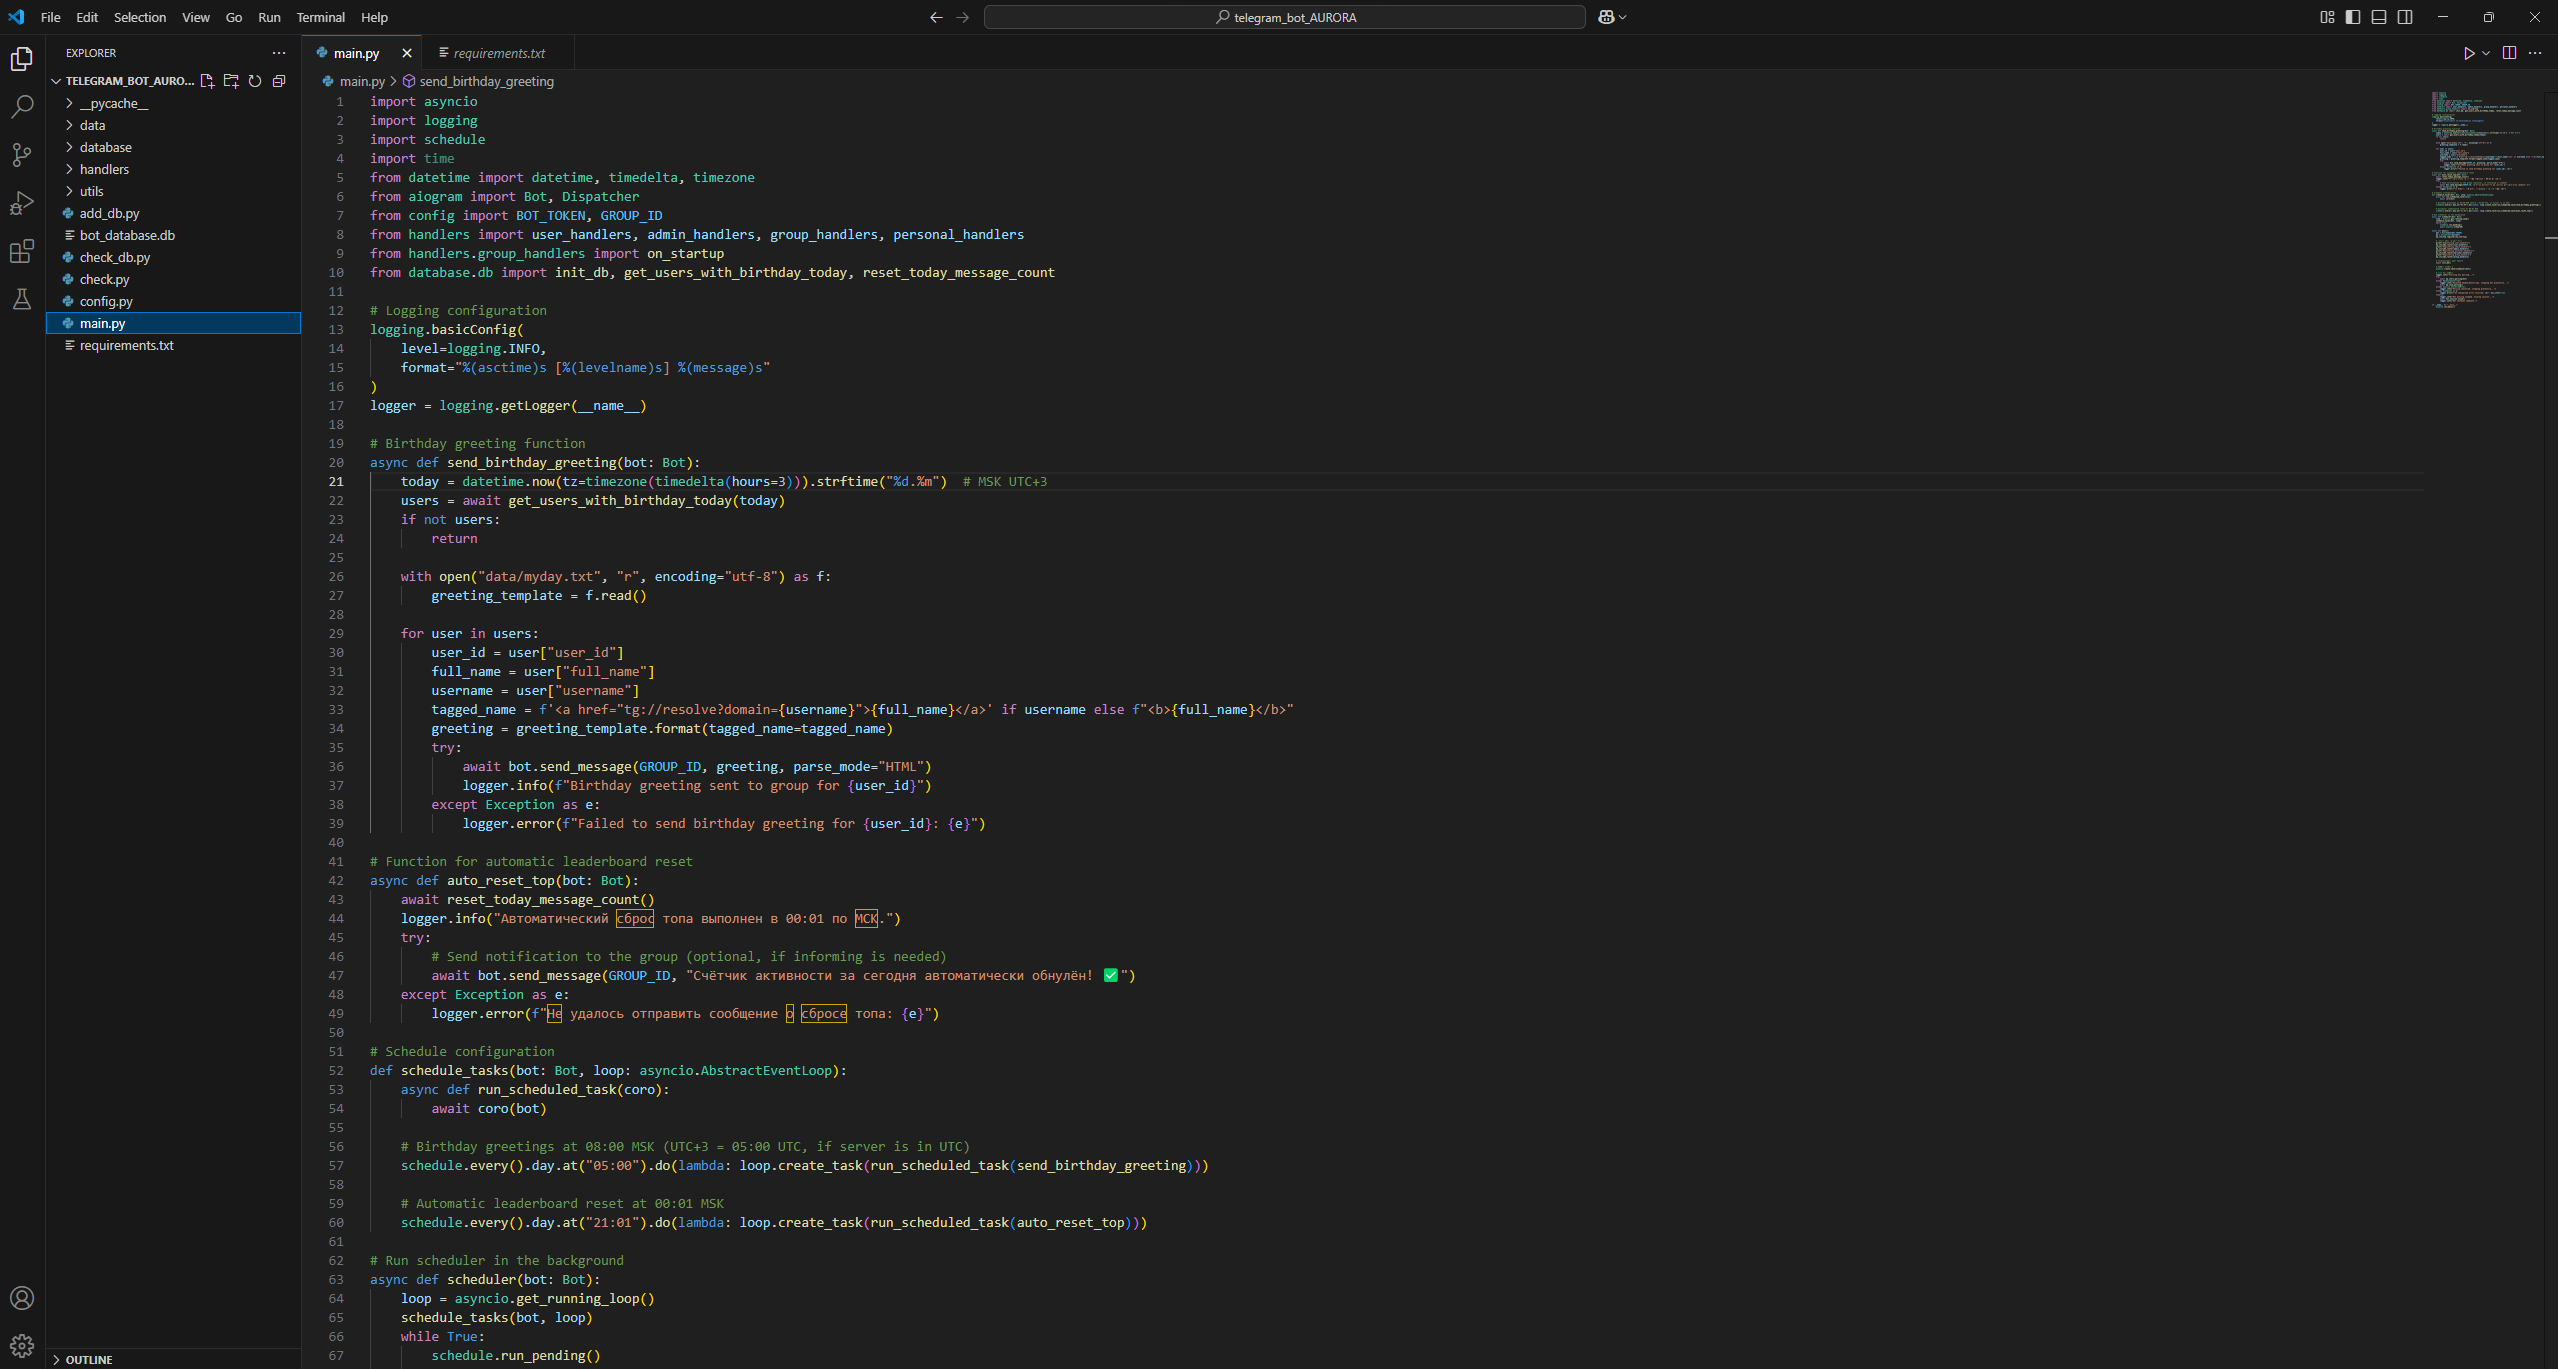Click the telegram_bot_AURORA command center search box
Screen dimensions: 2558x1369
point(1284,17)
